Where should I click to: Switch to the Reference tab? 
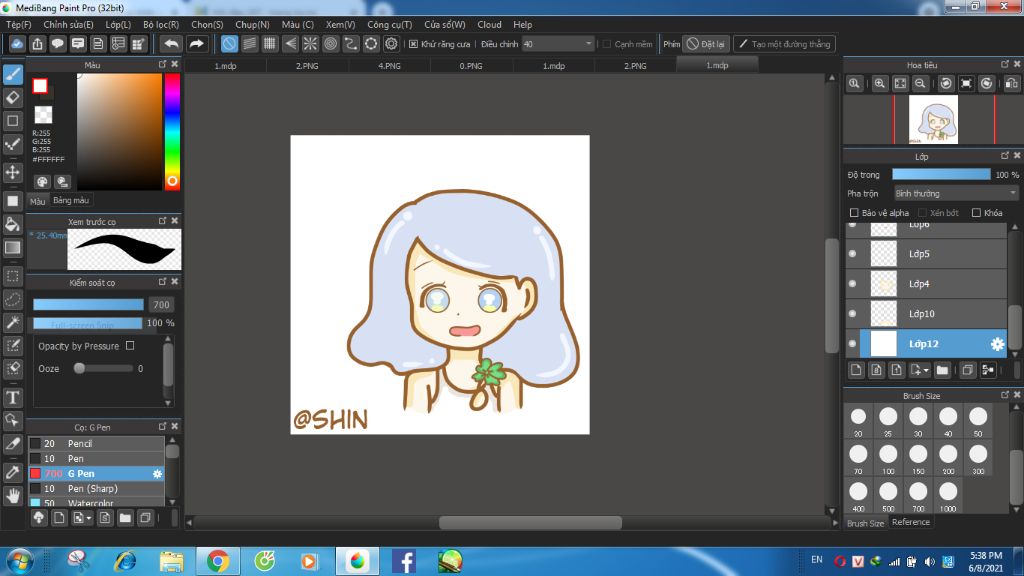911,522
